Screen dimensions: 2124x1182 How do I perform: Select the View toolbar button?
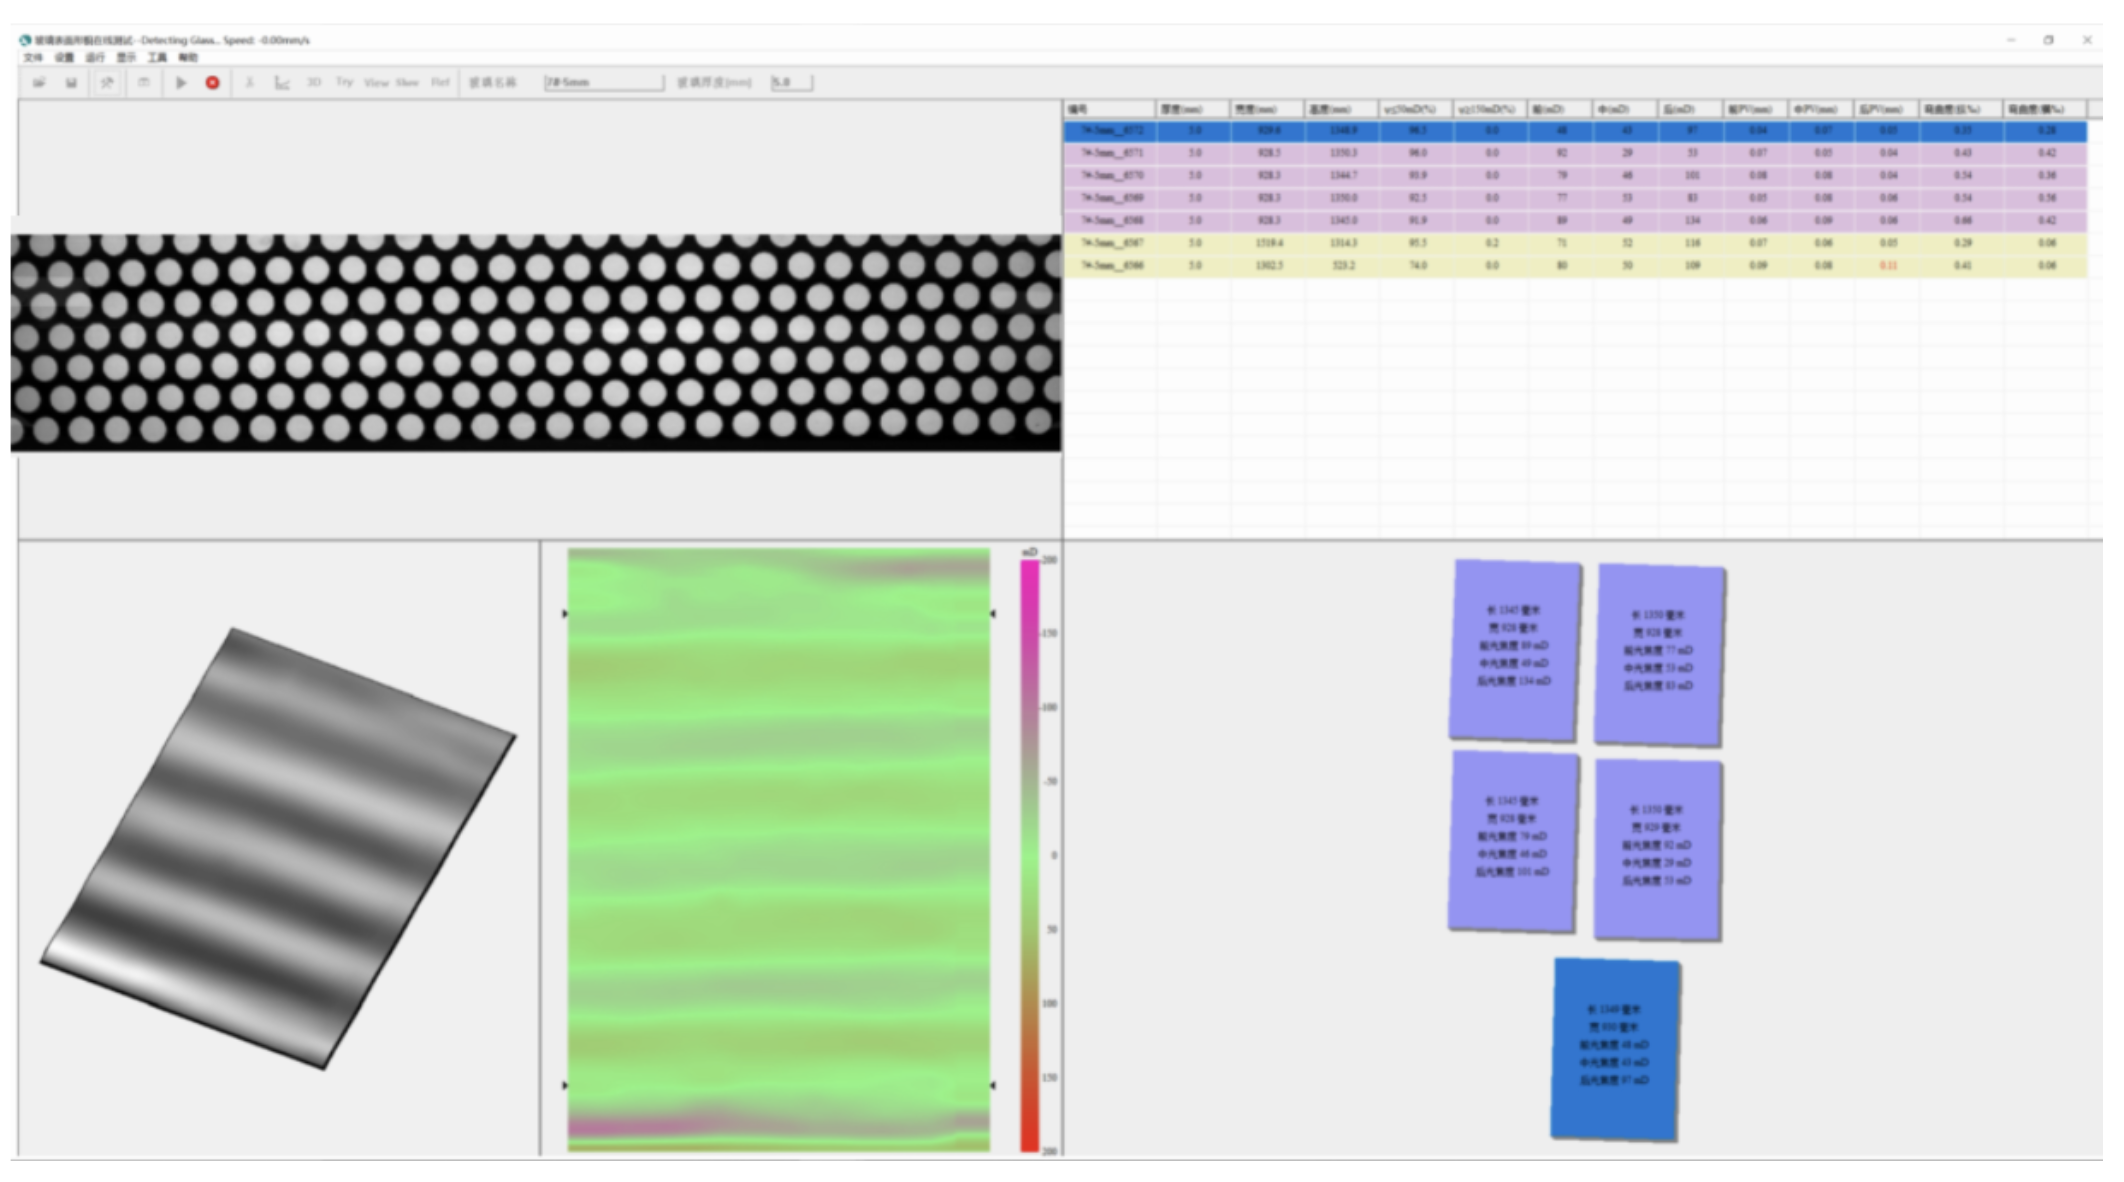click(x=376, y=82)
